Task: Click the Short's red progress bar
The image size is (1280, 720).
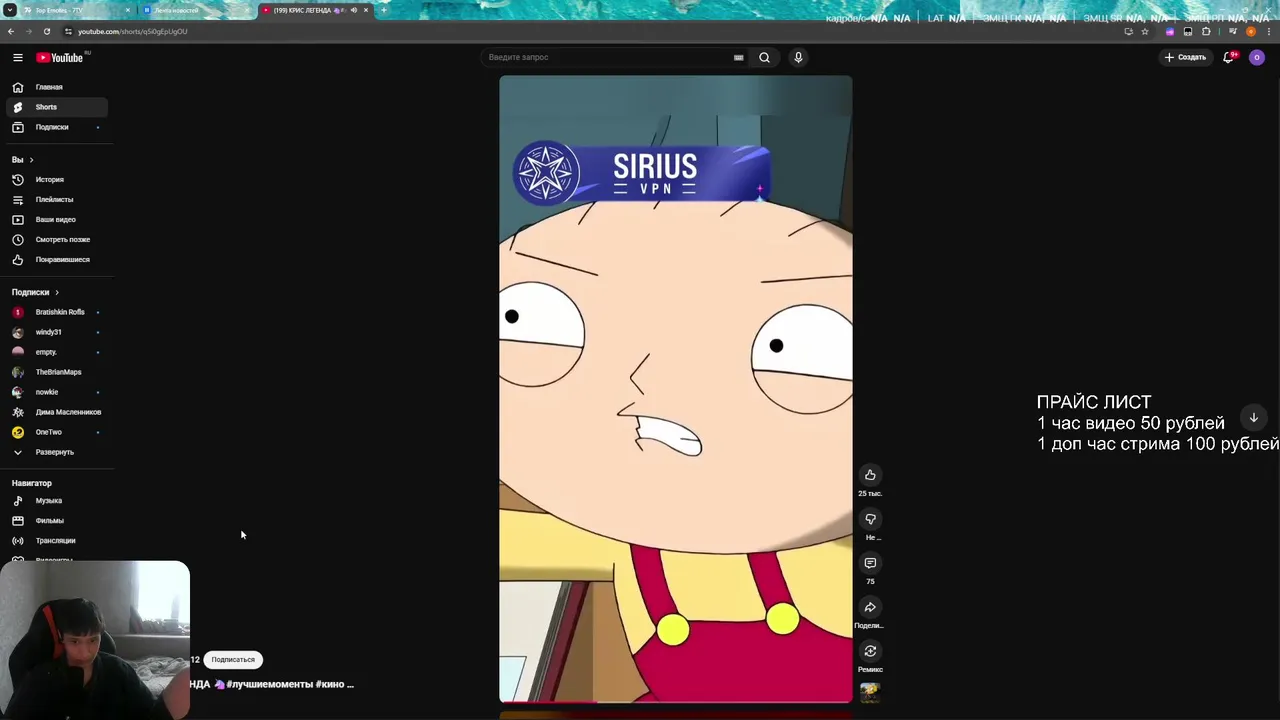Action: [676, 702]
